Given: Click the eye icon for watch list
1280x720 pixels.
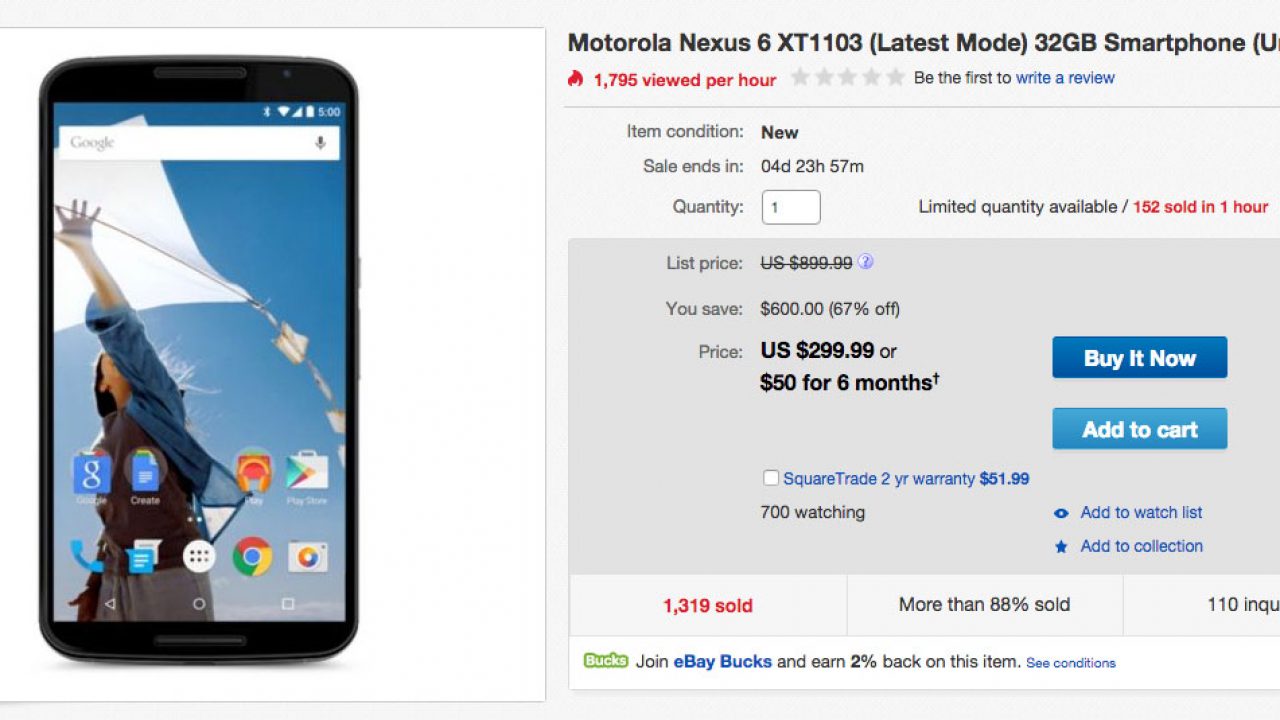Looking at the screenshot, I should pos(1061,513).
